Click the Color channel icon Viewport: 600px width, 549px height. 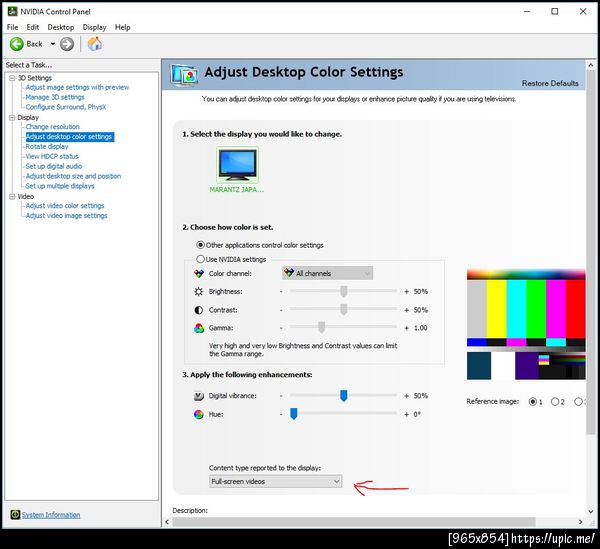click(199, 274)
